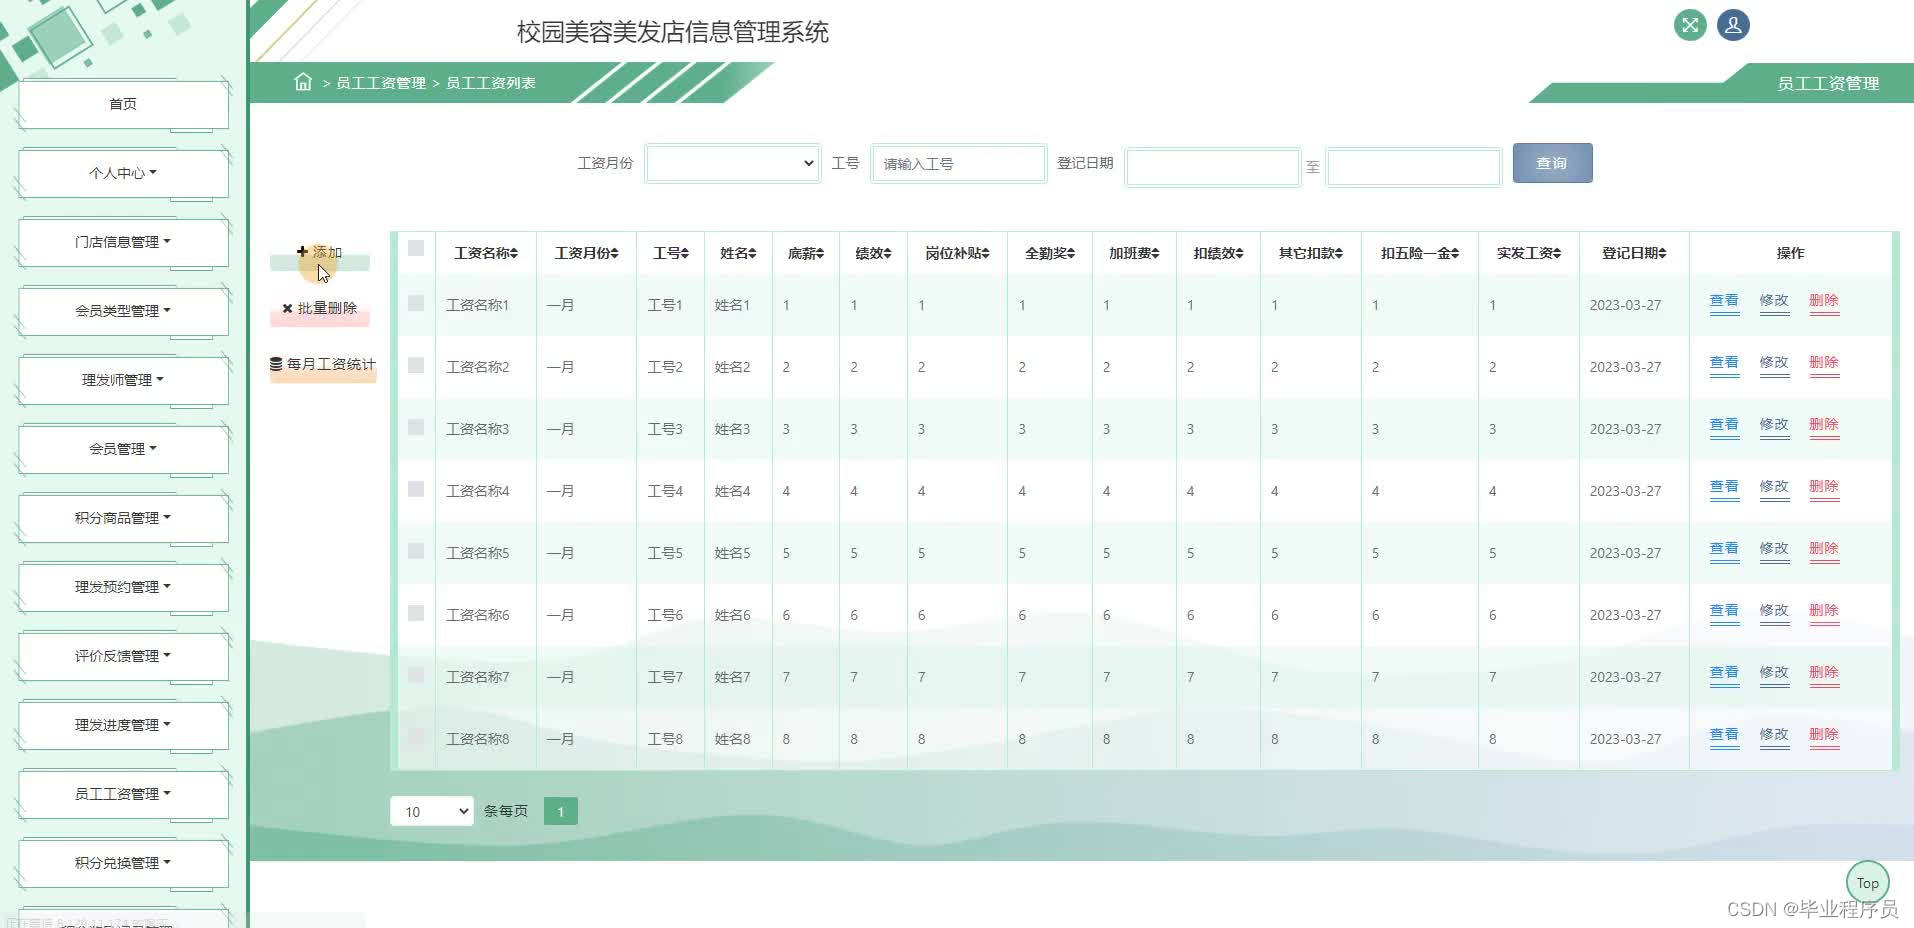Open the 工资月份 dropdown filter

pyautogui.click(x=733, y=163)
